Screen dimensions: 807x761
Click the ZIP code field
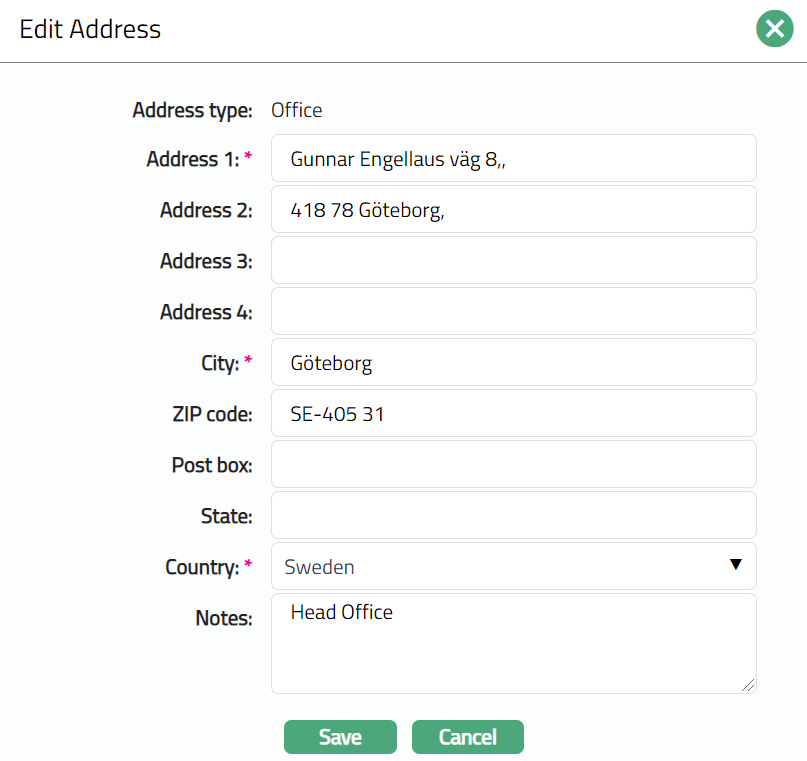[513, 414]
